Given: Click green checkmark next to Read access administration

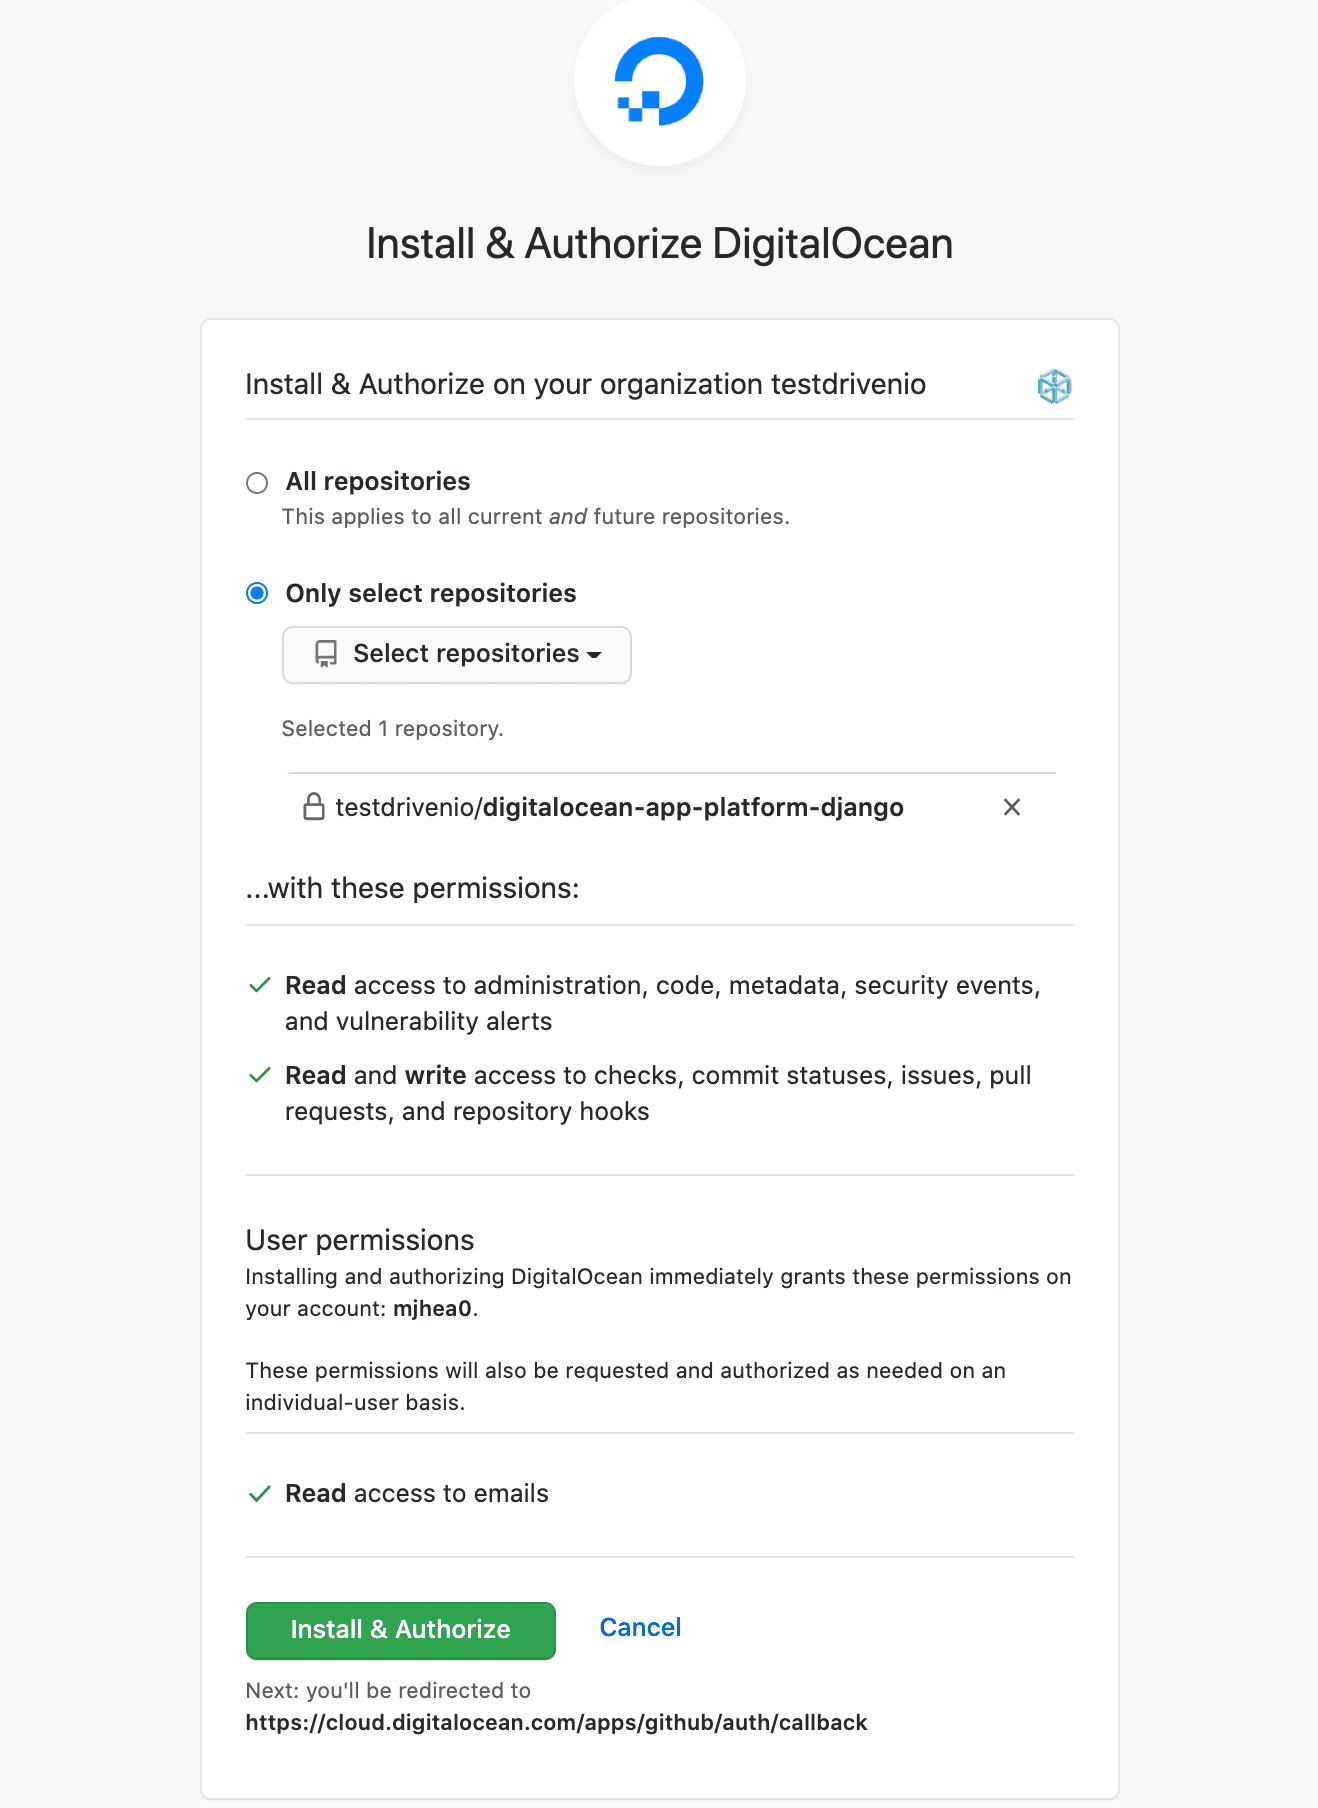Looking at the screenshot, I should point(260,985).
